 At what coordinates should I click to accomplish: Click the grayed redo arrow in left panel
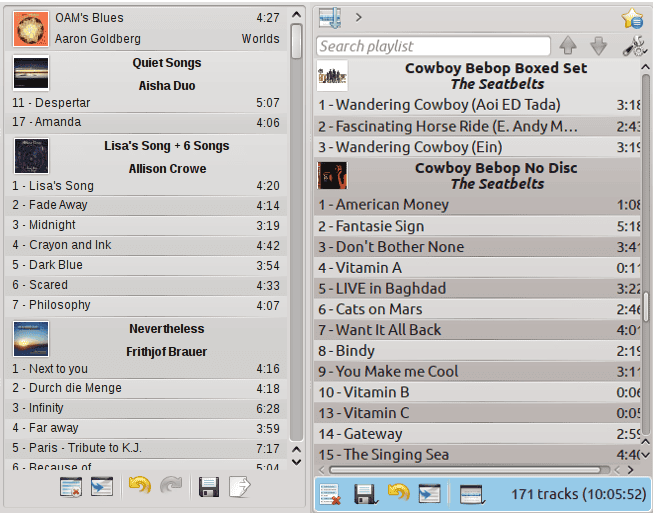click(171, 486)
